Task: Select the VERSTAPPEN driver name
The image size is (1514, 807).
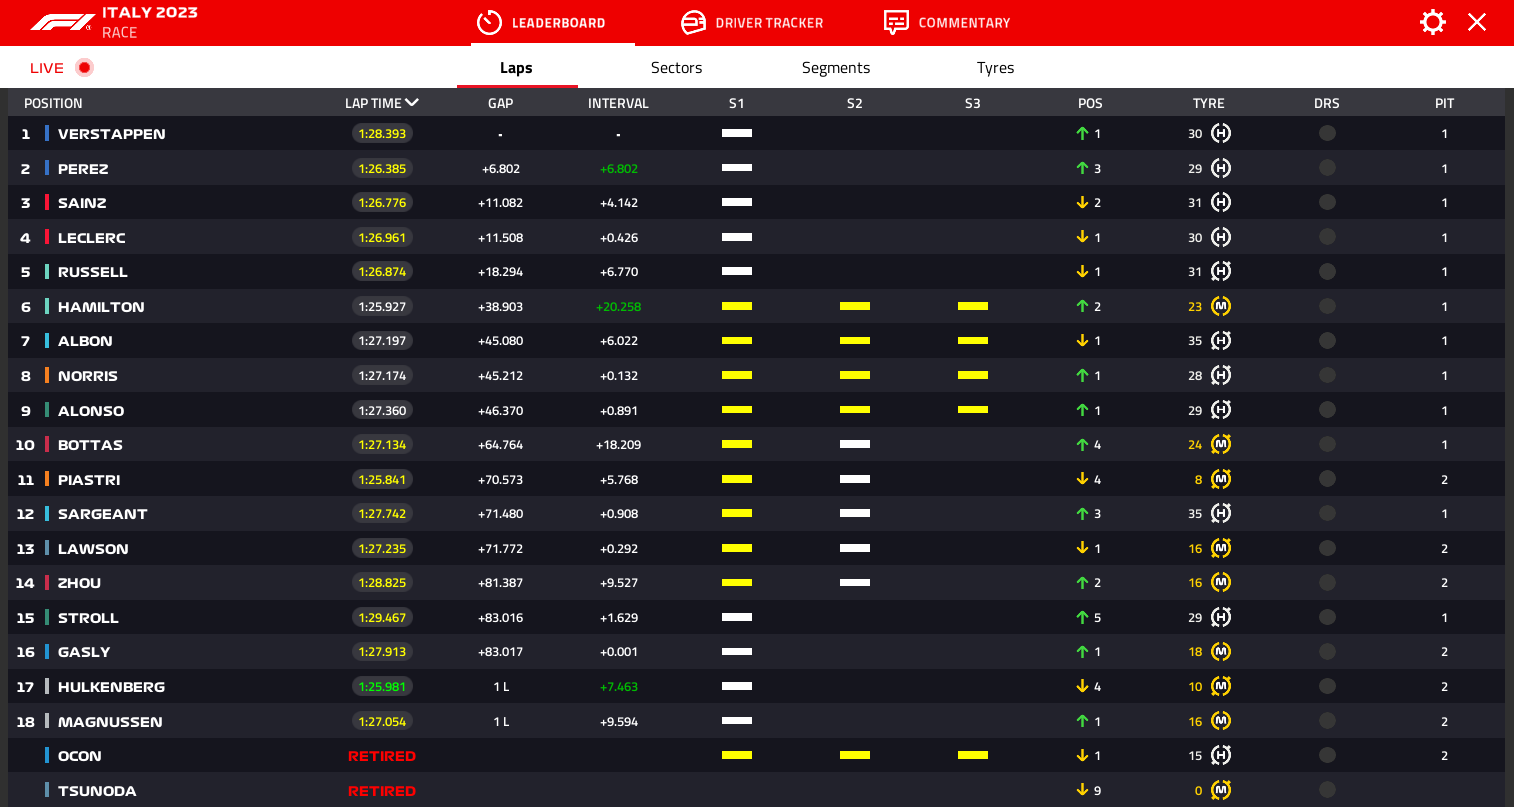Action: (x=112, y=134)
